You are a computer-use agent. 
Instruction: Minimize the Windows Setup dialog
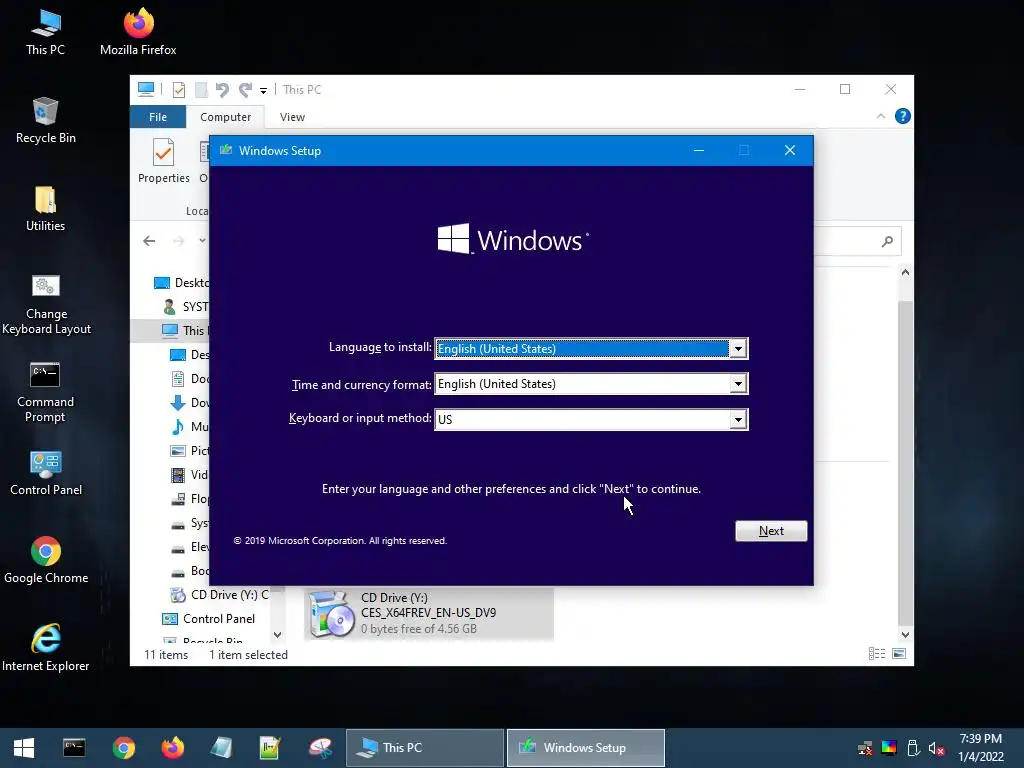coord(699,150)
